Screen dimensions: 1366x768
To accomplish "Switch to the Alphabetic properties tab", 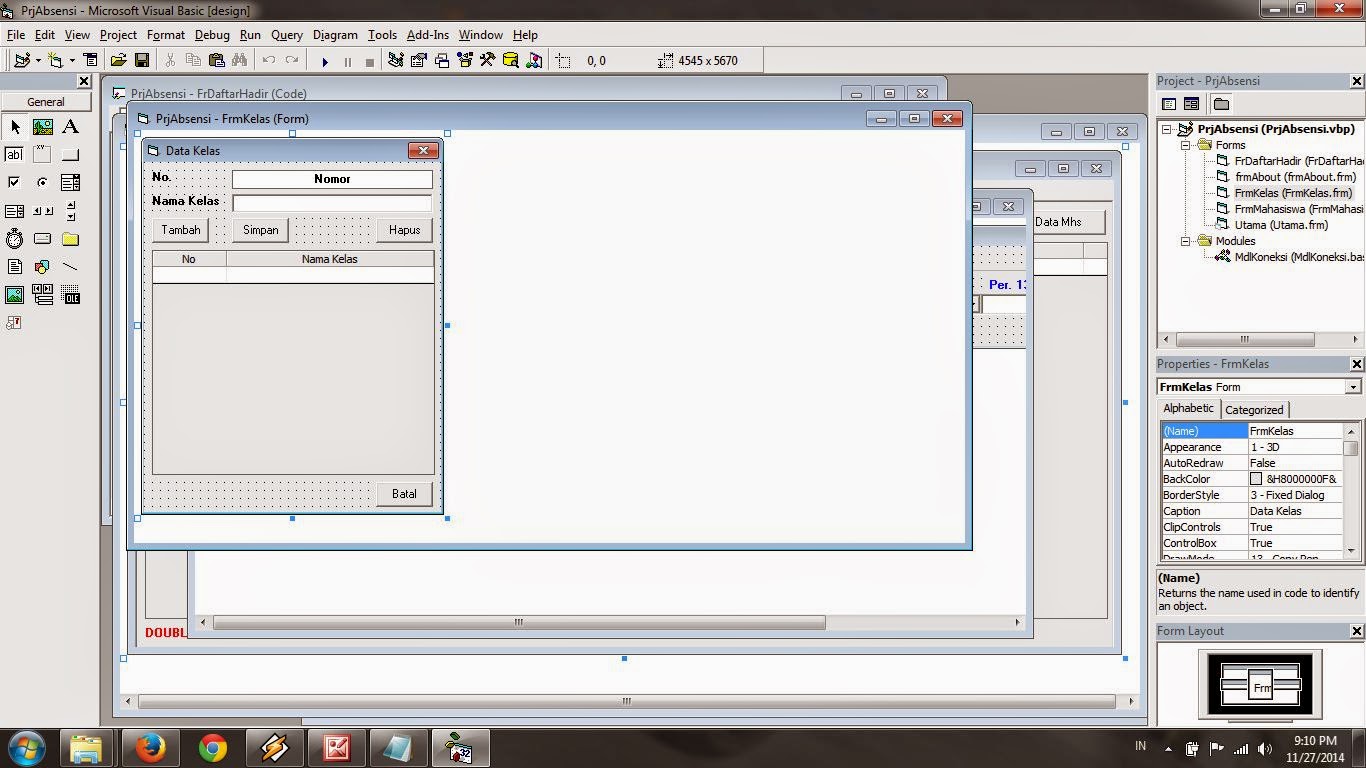I will 1189,409.
